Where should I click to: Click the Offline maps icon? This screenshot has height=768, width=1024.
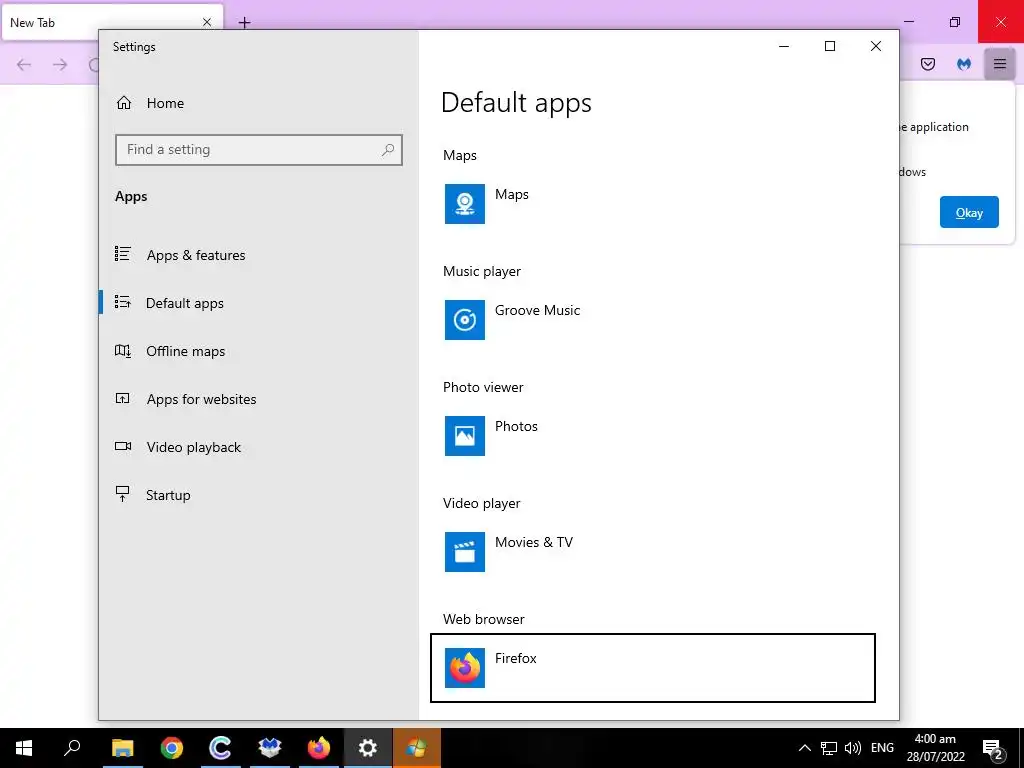123,351
